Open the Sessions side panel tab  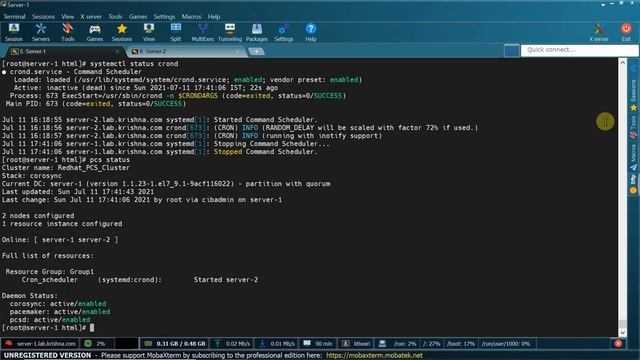click(x=633, y=94)
